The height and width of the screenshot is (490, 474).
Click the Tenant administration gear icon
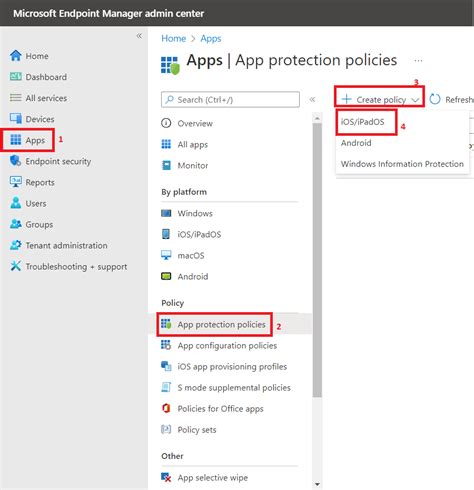[x=16, y=245]
